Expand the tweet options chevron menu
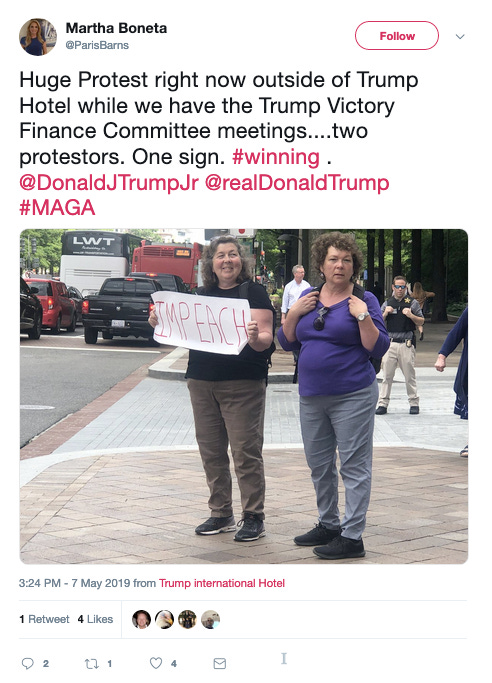The width and height of the screenshot is (492, 683). pos(460,37)
